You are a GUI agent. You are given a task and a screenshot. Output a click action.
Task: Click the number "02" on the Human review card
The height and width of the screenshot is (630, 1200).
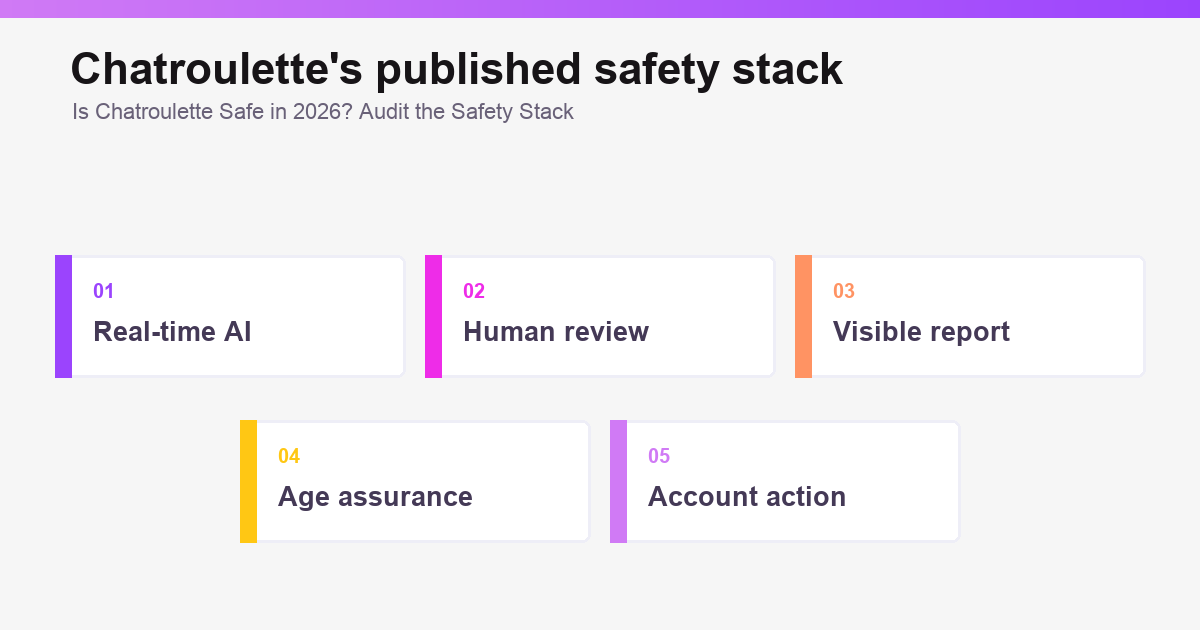(x=474, y=291)
